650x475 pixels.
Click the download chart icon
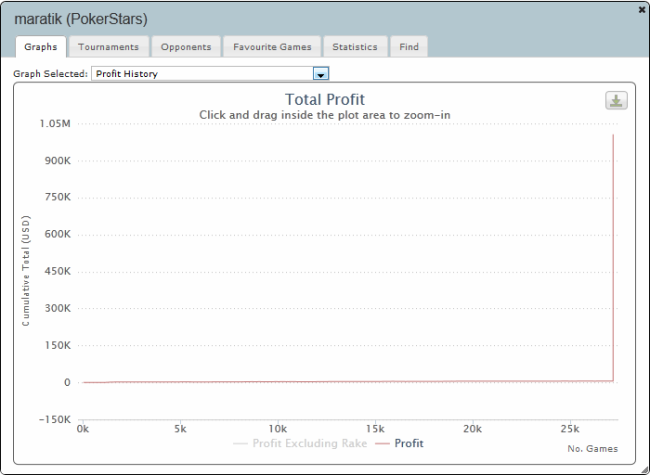tap(616, 101)
